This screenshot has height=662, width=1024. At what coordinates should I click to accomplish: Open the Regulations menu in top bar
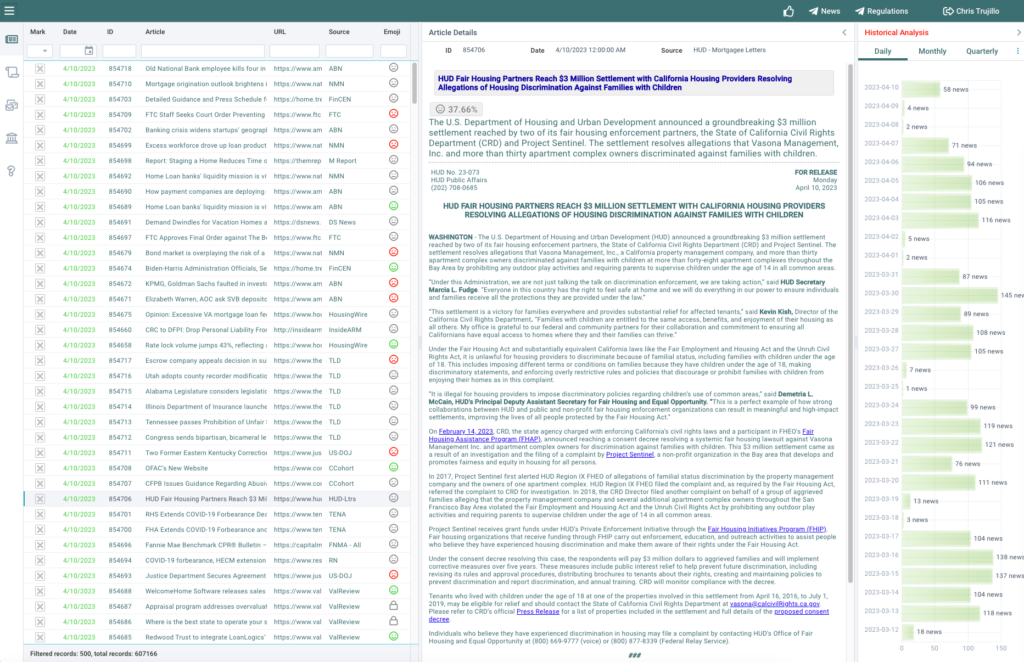[882, 11]
